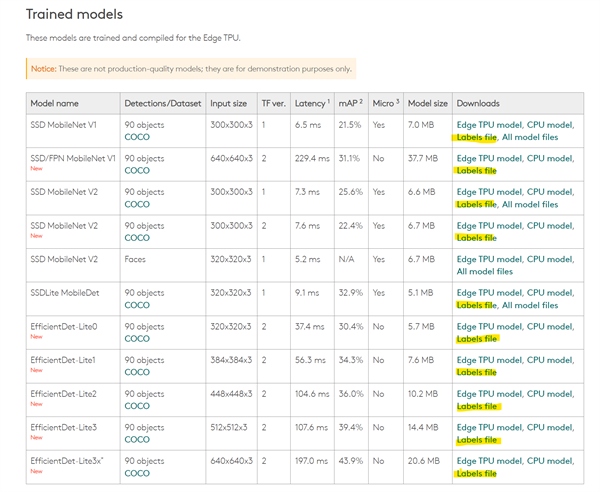Open CPU model for 7.6 ms SSD MobileNet V2
600x492 pixels.
click(550, 226)
